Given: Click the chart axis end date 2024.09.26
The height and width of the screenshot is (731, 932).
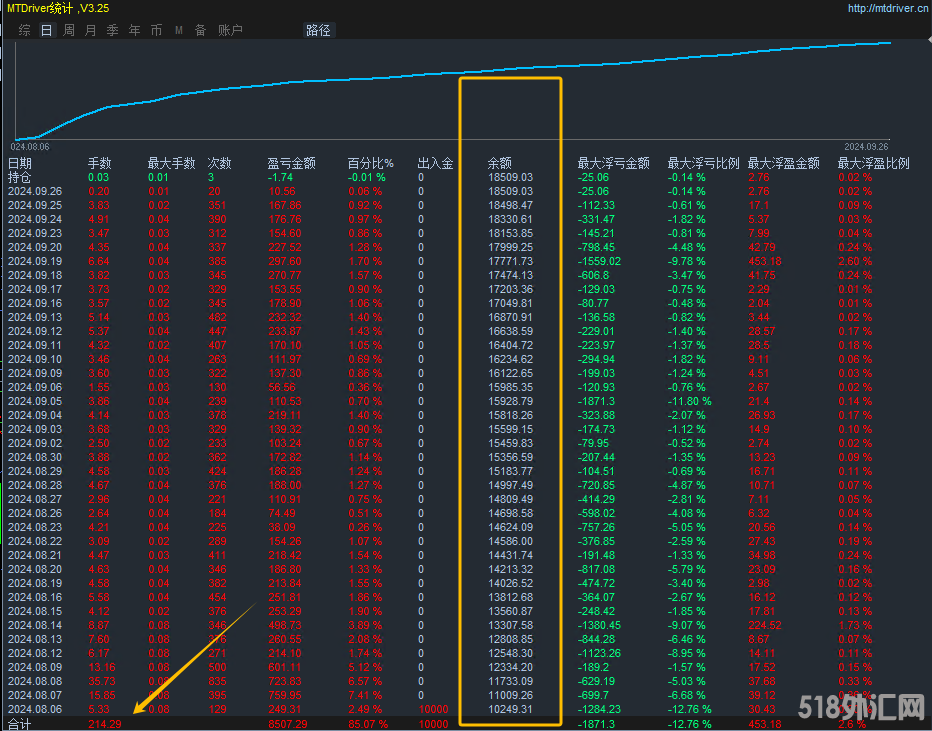Looking at the screenshot, I should coord(866,146).
